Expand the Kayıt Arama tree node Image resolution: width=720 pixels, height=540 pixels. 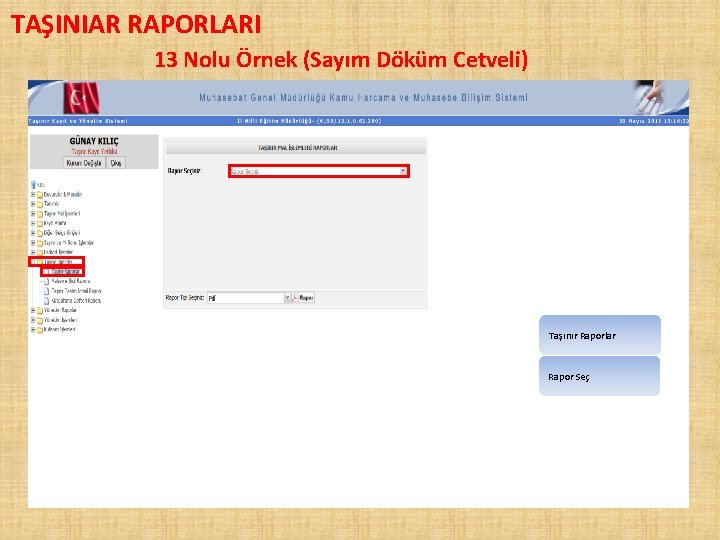pyautogui.click(x=33, y=223)
